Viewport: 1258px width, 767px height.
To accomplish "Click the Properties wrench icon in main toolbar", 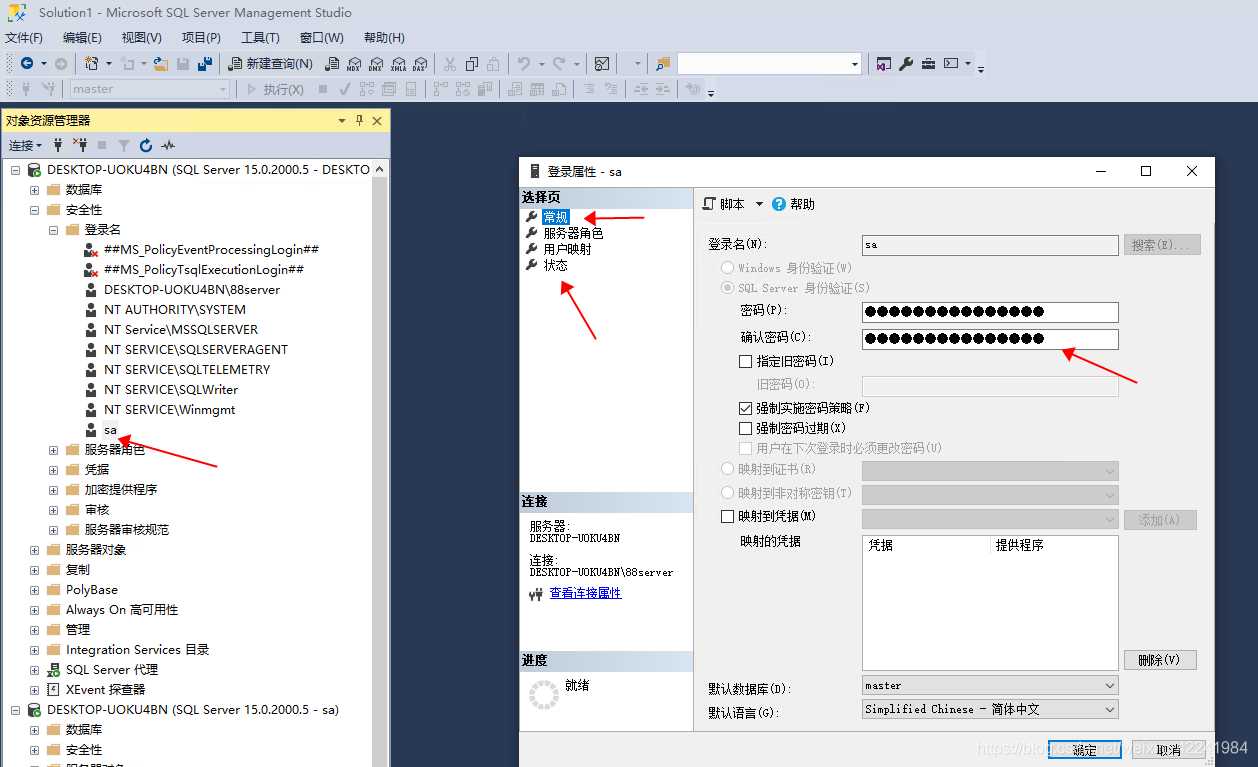I will coord(906,63).
